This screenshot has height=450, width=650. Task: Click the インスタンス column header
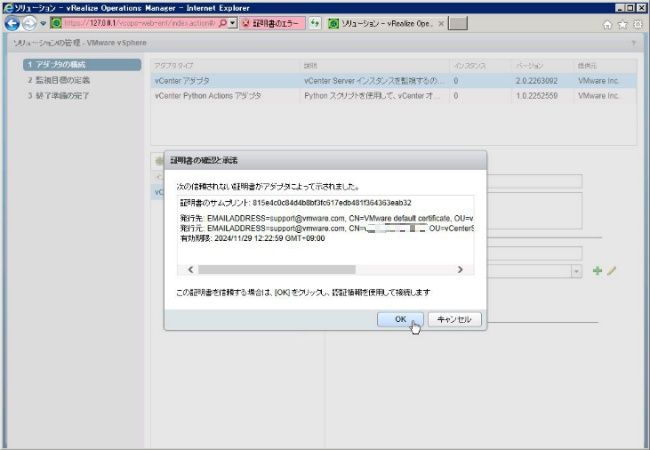[481, 66]
